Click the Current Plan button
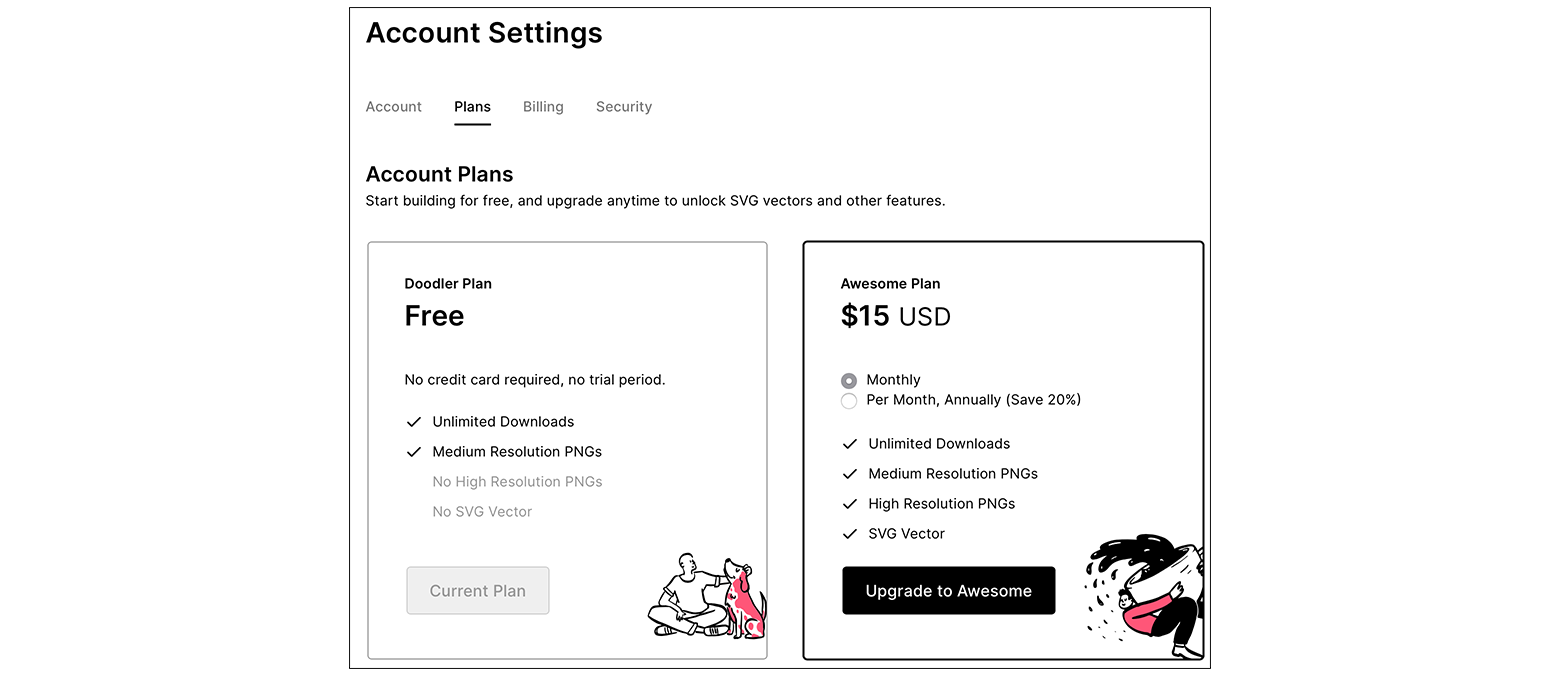 point(478,591)
